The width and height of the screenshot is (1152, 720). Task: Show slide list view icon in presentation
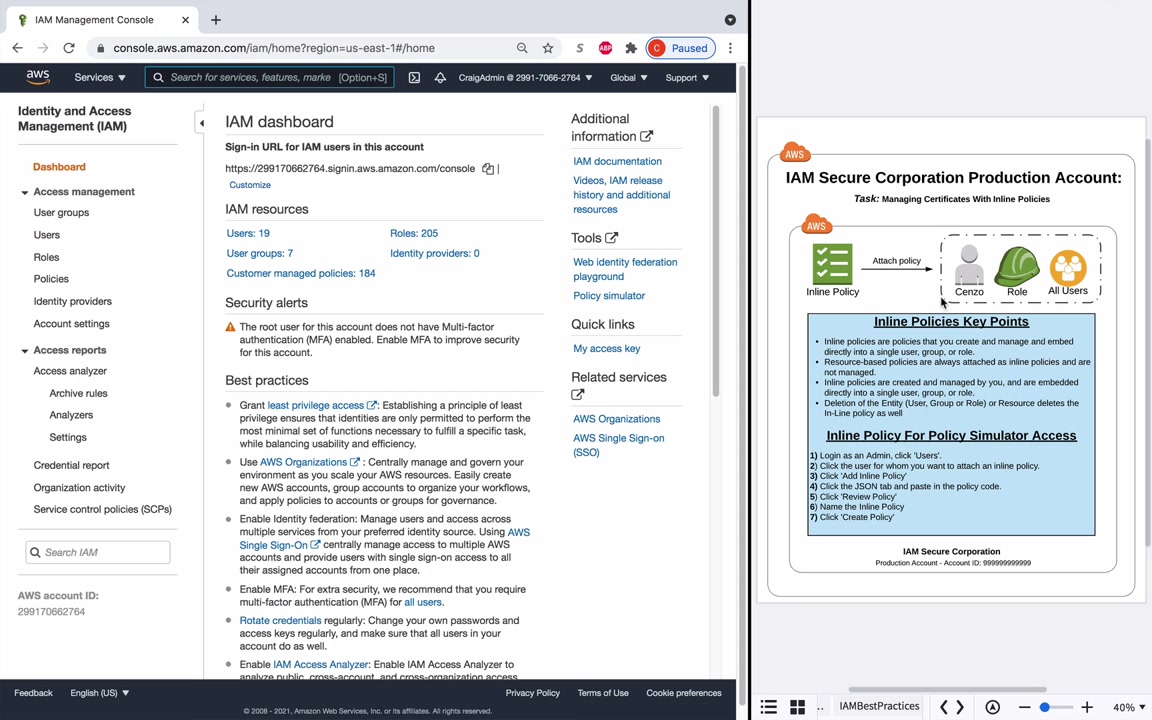coord(768,707)
